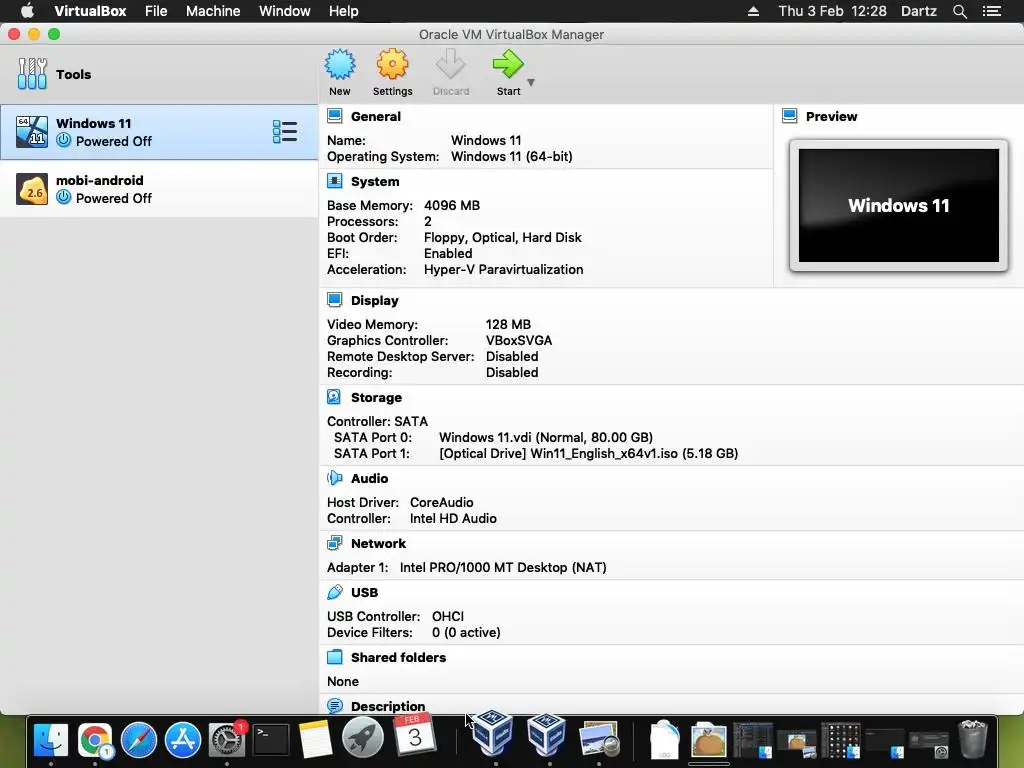Click the Preview panel monitor icon
Image resolution: width=1024 pixels, height=768 pixels.
click(790, 116)
